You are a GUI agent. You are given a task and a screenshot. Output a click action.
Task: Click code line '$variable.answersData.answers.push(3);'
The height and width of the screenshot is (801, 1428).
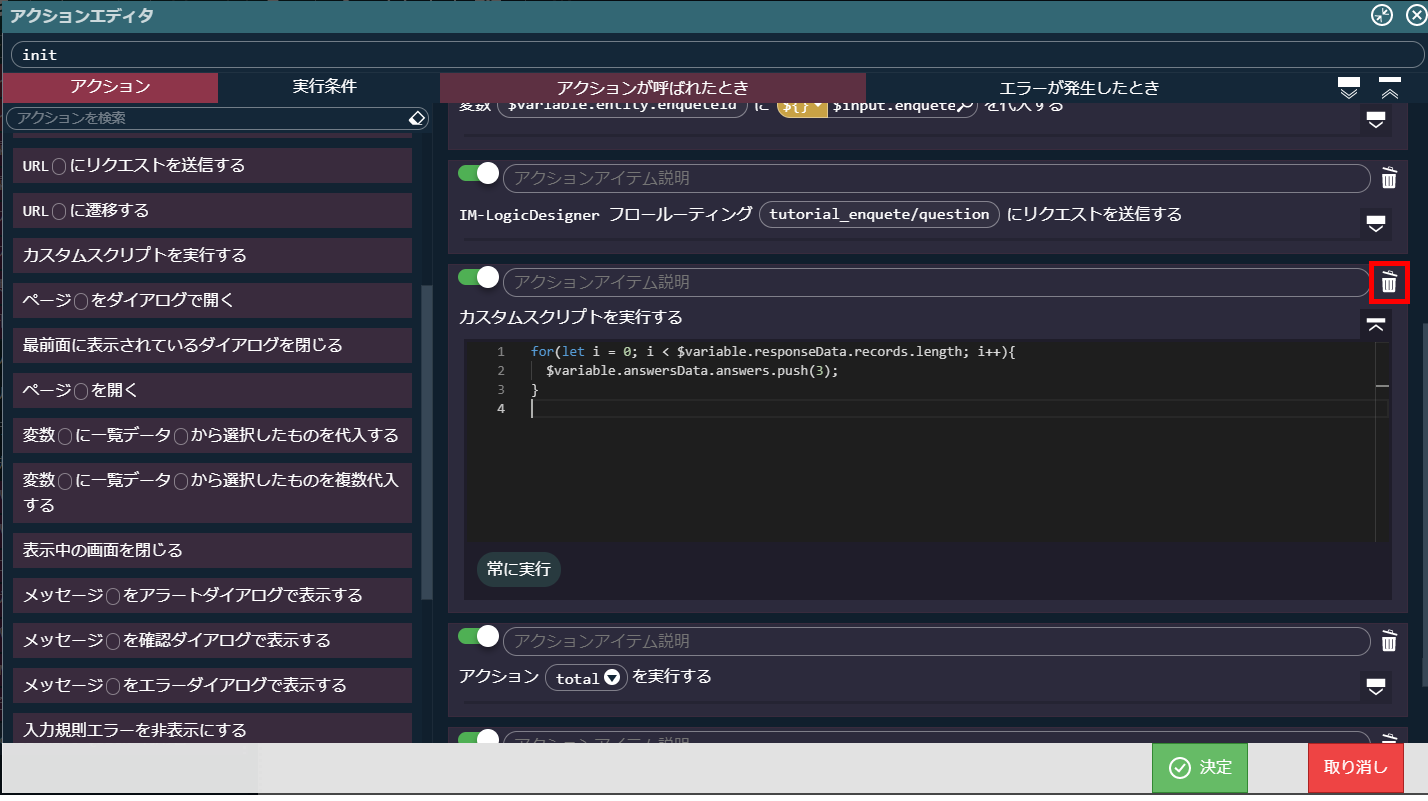click(x=692, y=371)
